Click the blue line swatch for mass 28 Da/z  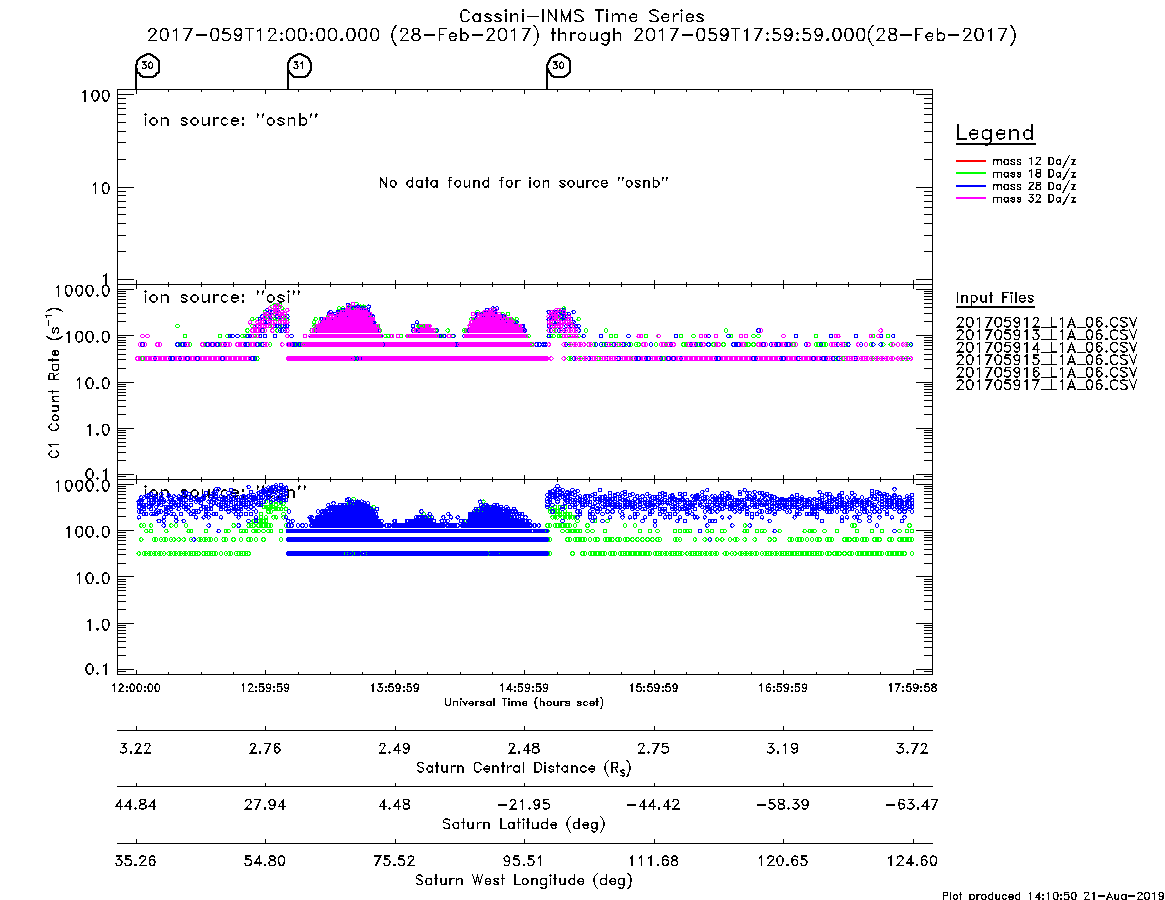pyautogui.click(x=971, y=187)
